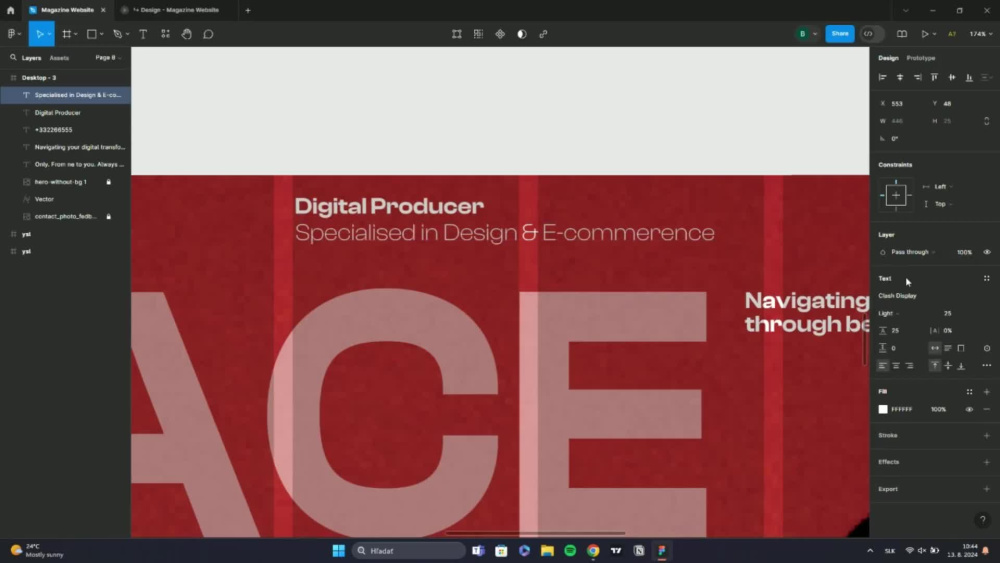Set auto height text resizing

948,348
